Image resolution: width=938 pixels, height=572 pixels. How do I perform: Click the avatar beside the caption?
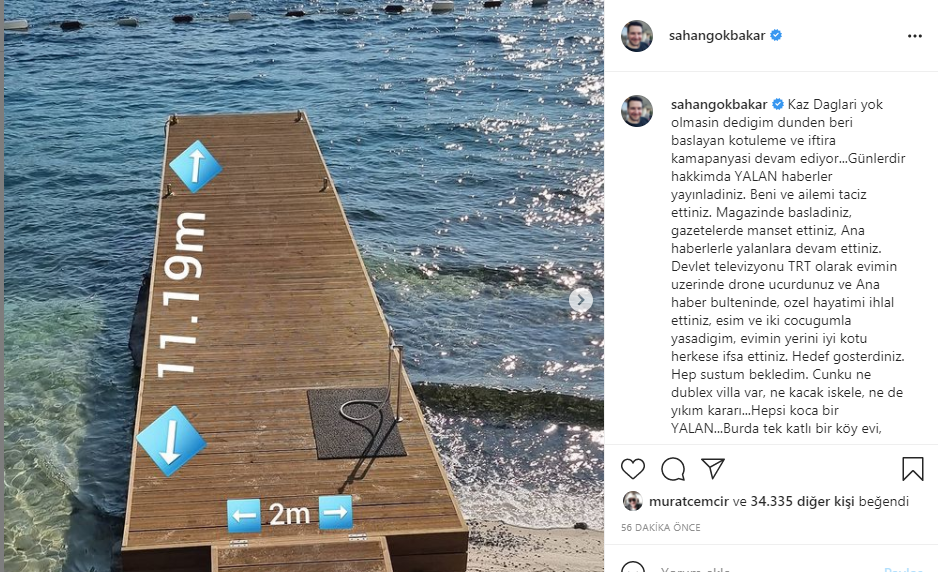click(x=636, y=111)
